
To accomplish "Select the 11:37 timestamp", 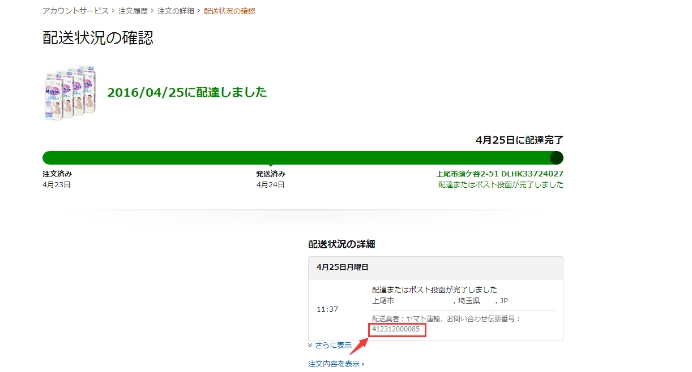I will [x=327, y=309].
